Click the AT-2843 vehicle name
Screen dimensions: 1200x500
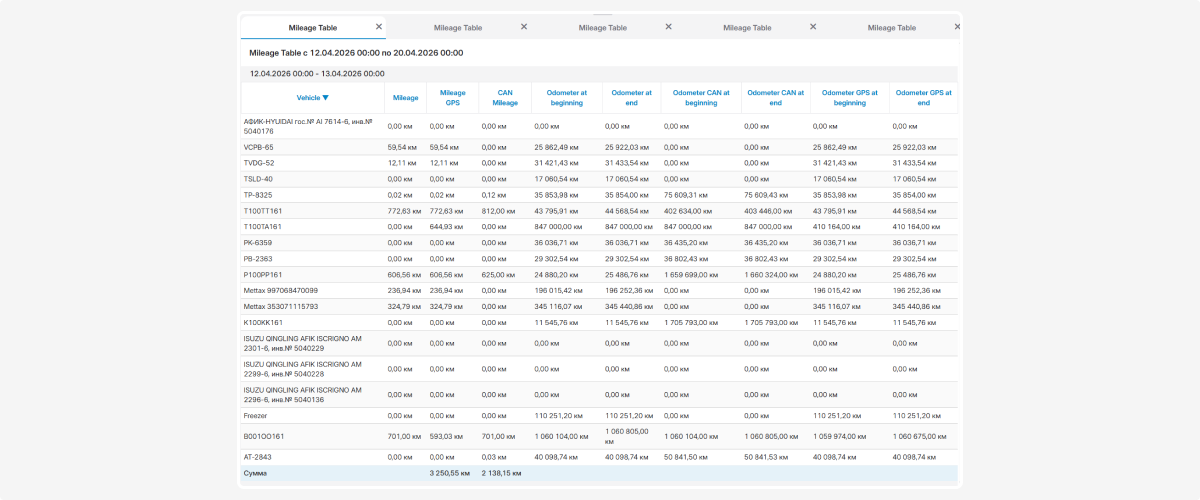[x=258, y=457]
